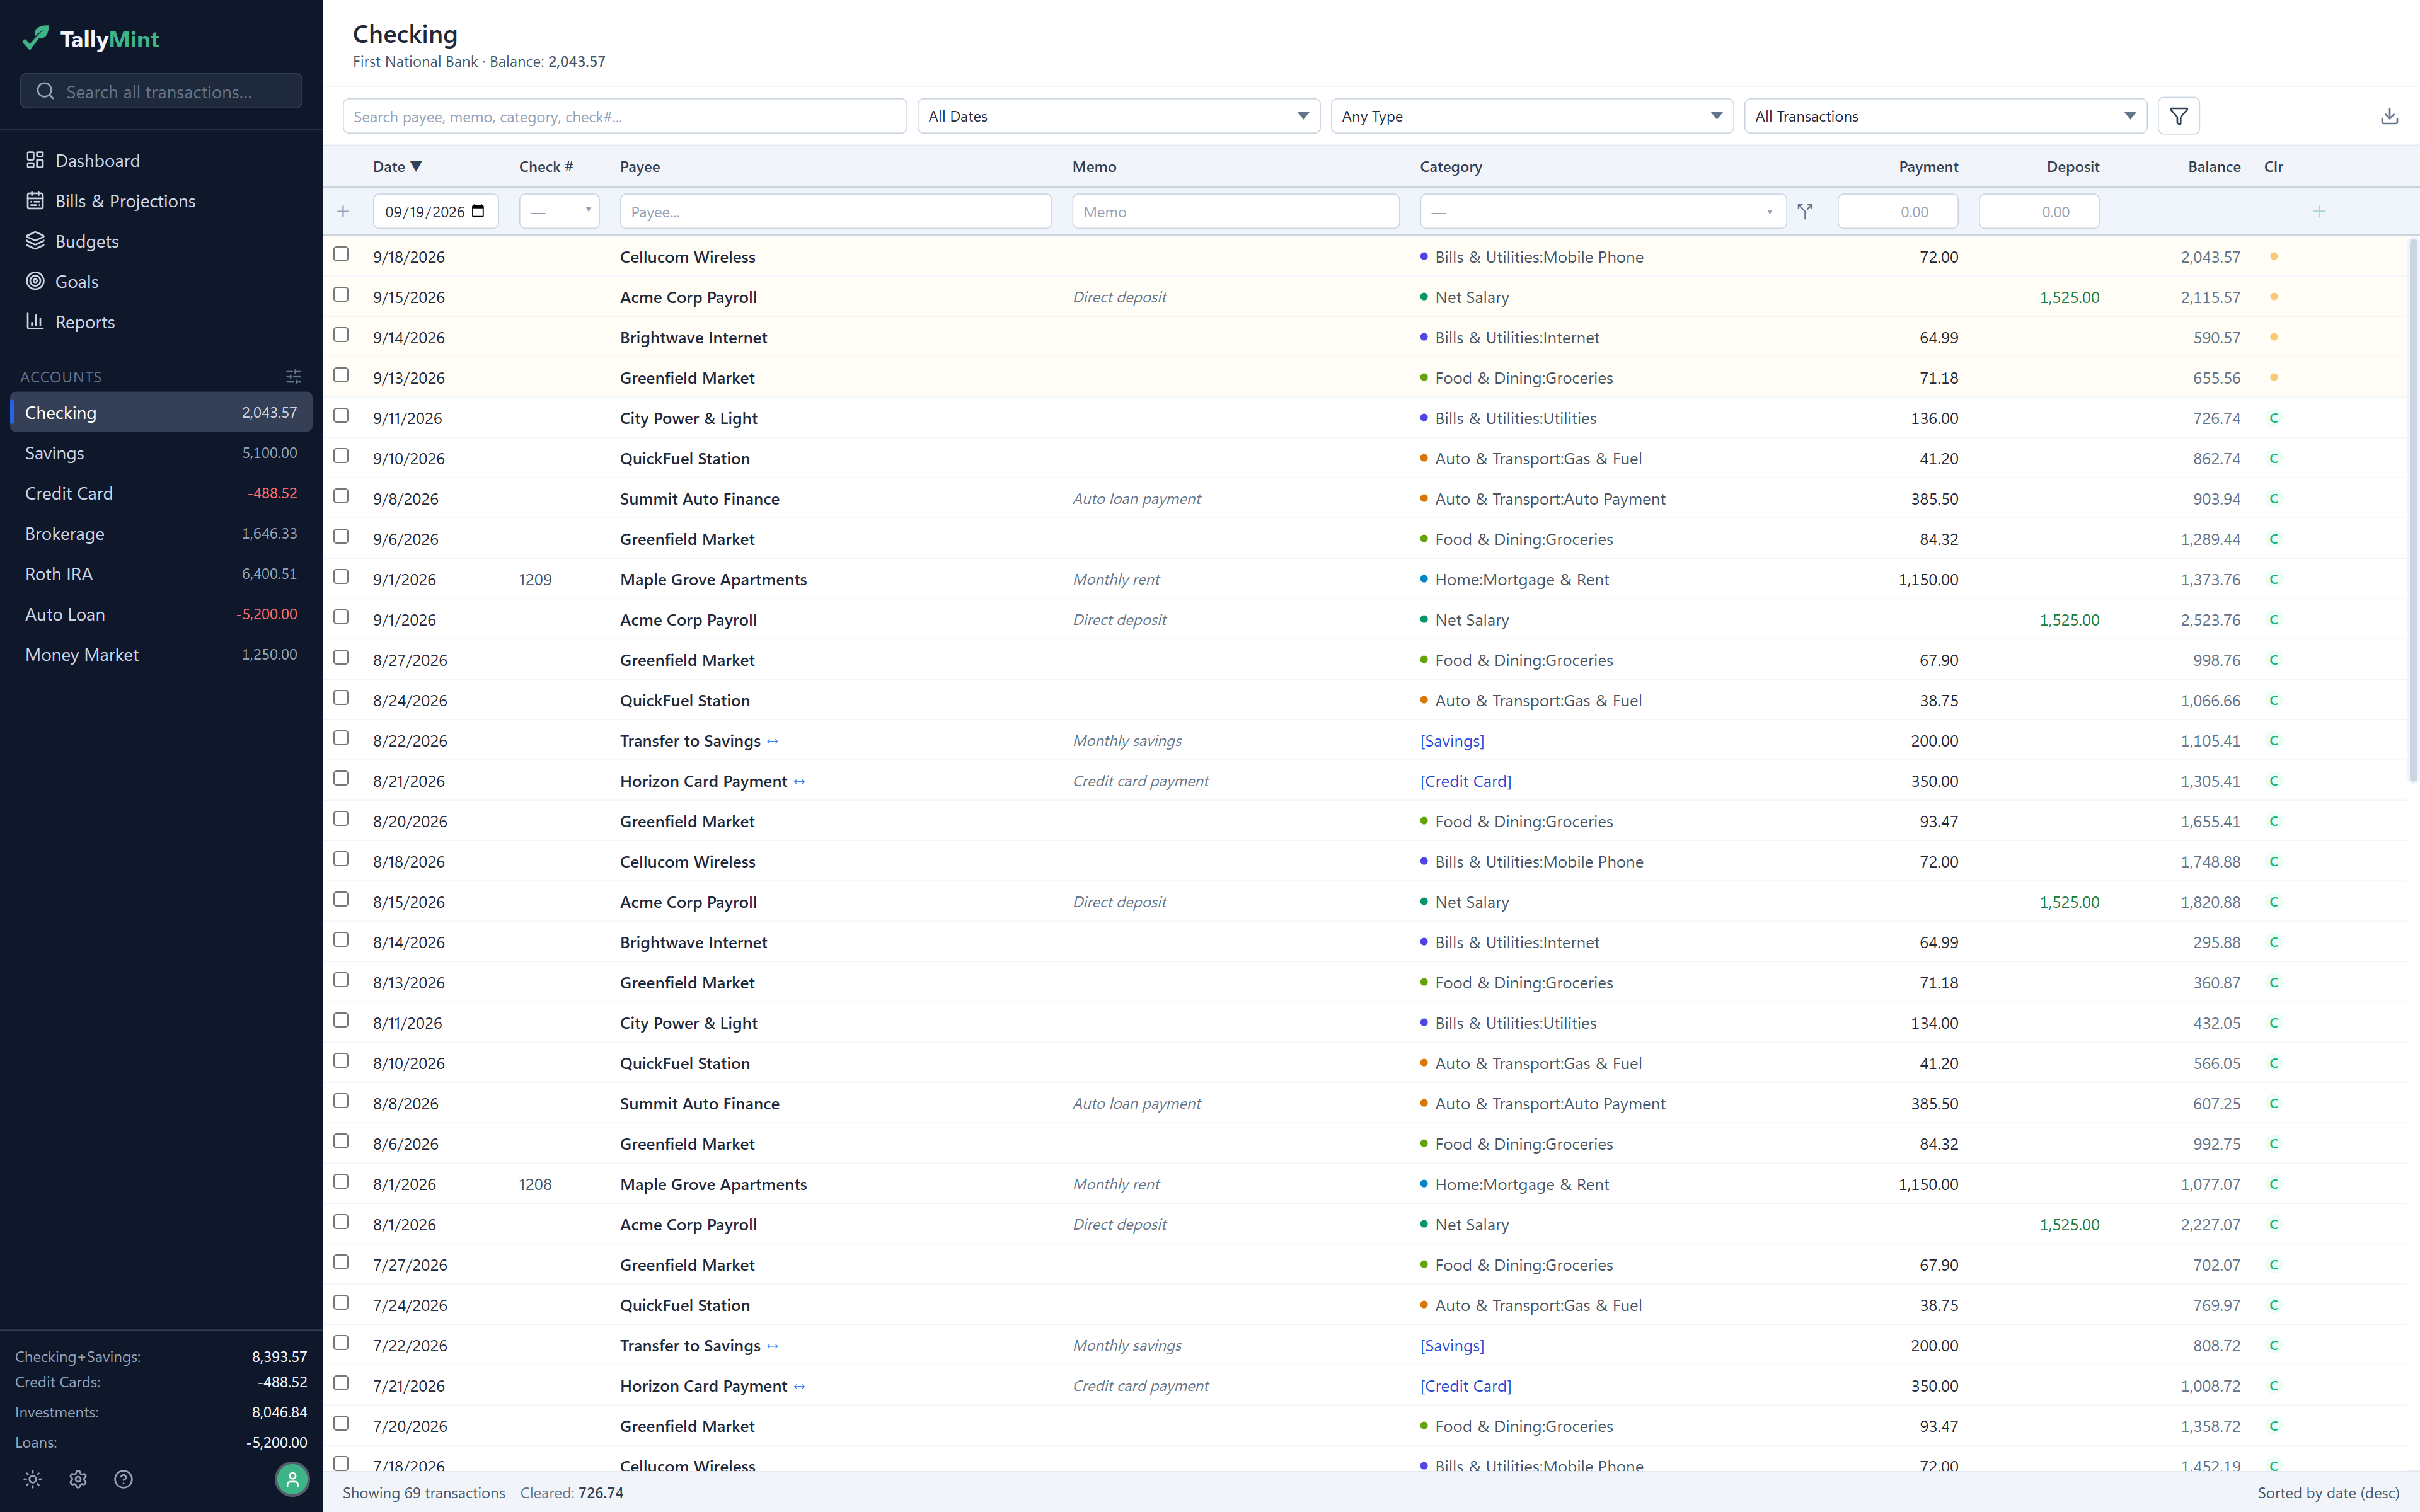The height and width of the screenshot is (1512, 2420).
Task: Open the Brokerage account
Action: pyautogui.click(x=161, y=533)
